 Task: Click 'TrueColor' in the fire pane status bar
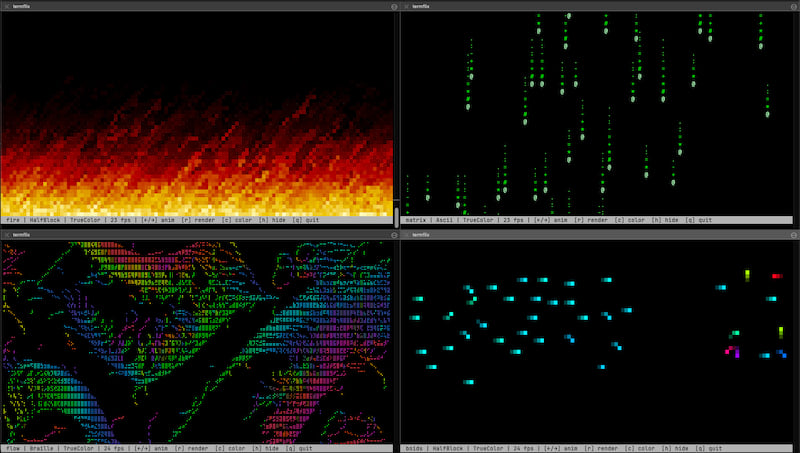click(85, 220)
